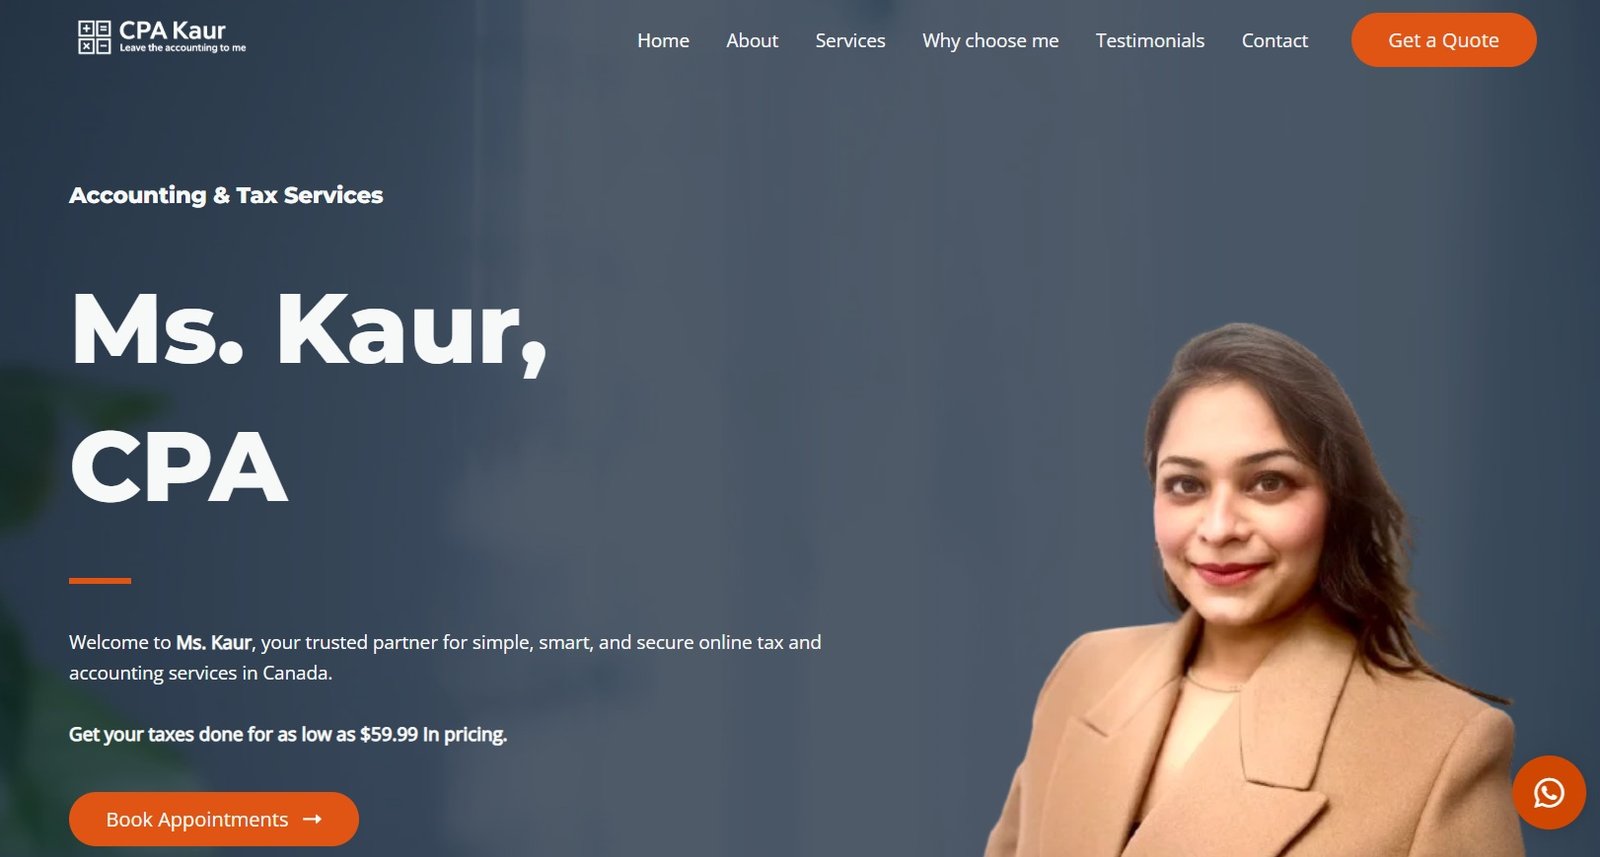The height and width of the screenshot is (857, 1600).
Task: Select Why choose me in navigation
Action: (x=990, y=40)
